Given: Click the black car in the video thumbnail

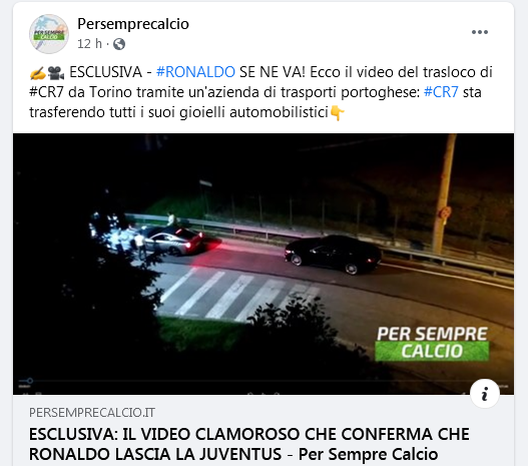Looking at the screenshot, I should 333,254.
